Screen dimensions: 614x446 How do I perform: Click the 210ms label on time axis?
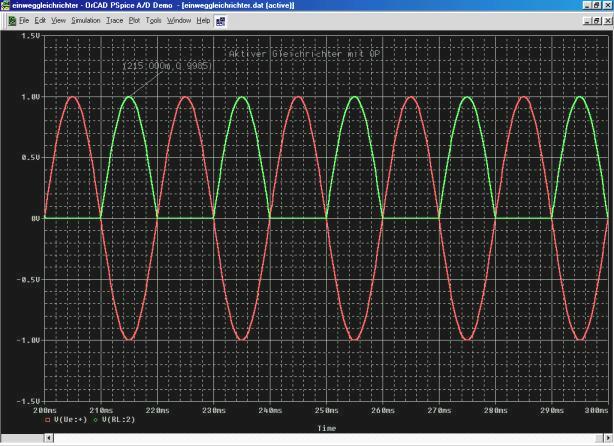(x=101, y=410)
